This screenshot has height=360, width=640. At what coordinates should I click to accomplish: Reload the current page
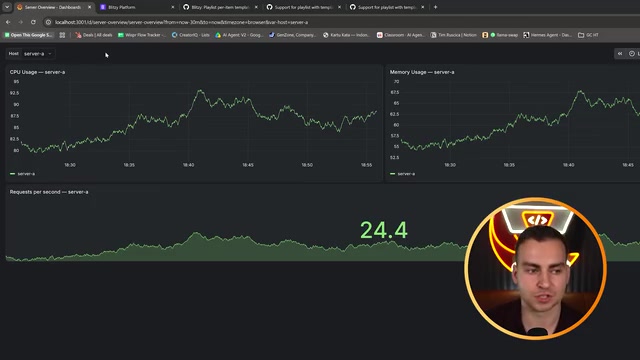point(33,22)
